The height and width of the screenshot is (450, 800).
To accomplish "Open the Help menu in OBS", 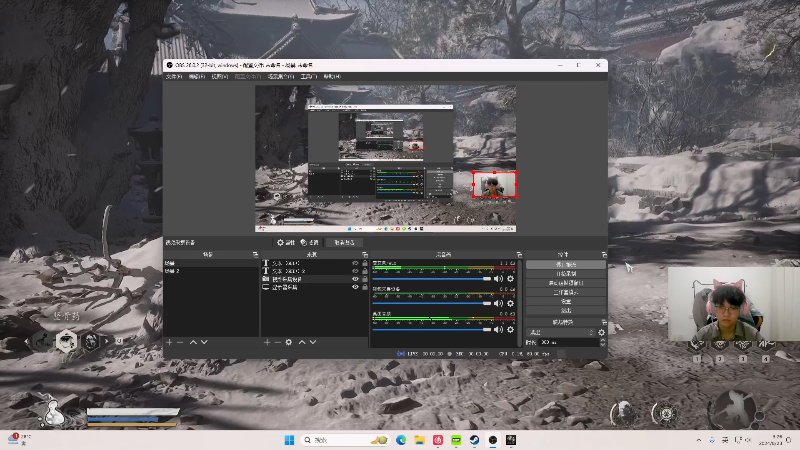I will coord(332,77).
